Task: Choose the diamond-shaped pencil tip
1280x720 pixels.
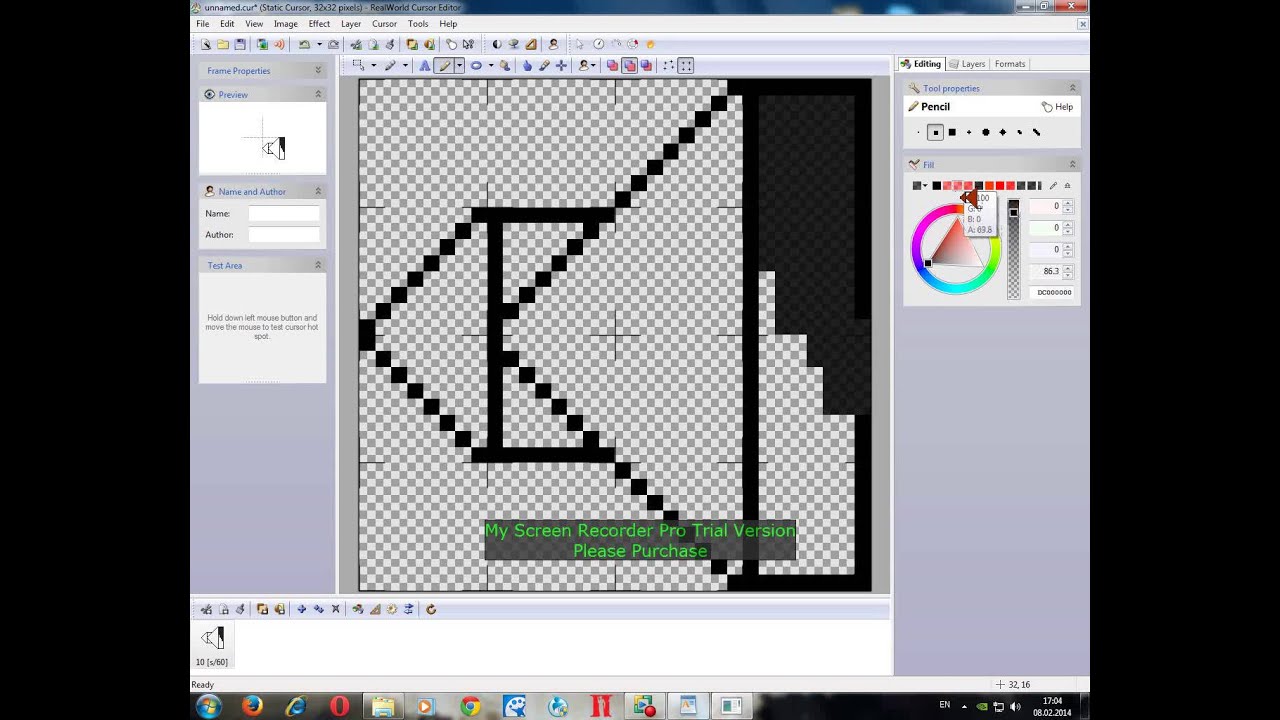Action: coord(1003,132)
